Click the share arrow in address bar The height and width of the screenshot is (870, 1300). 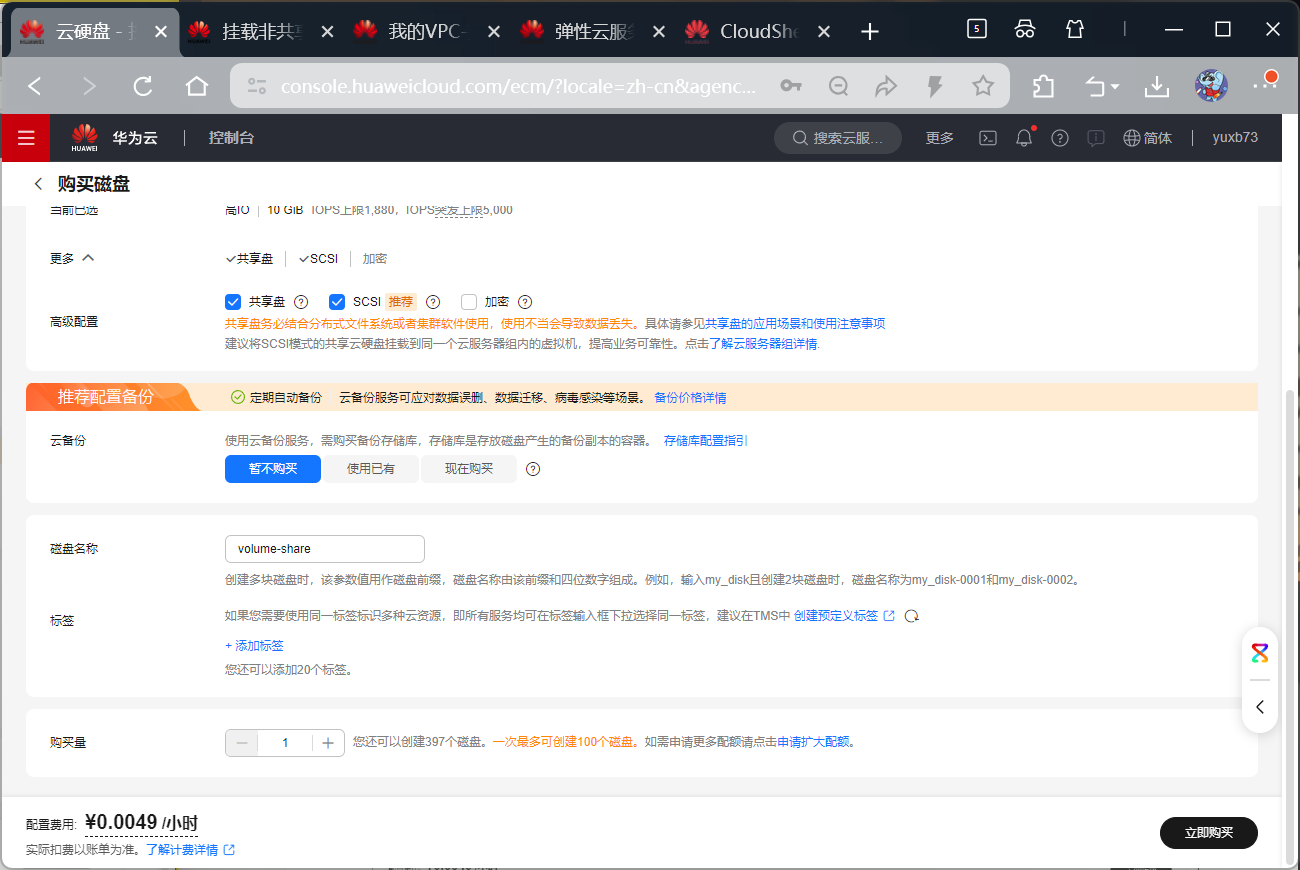click(886, 86)
